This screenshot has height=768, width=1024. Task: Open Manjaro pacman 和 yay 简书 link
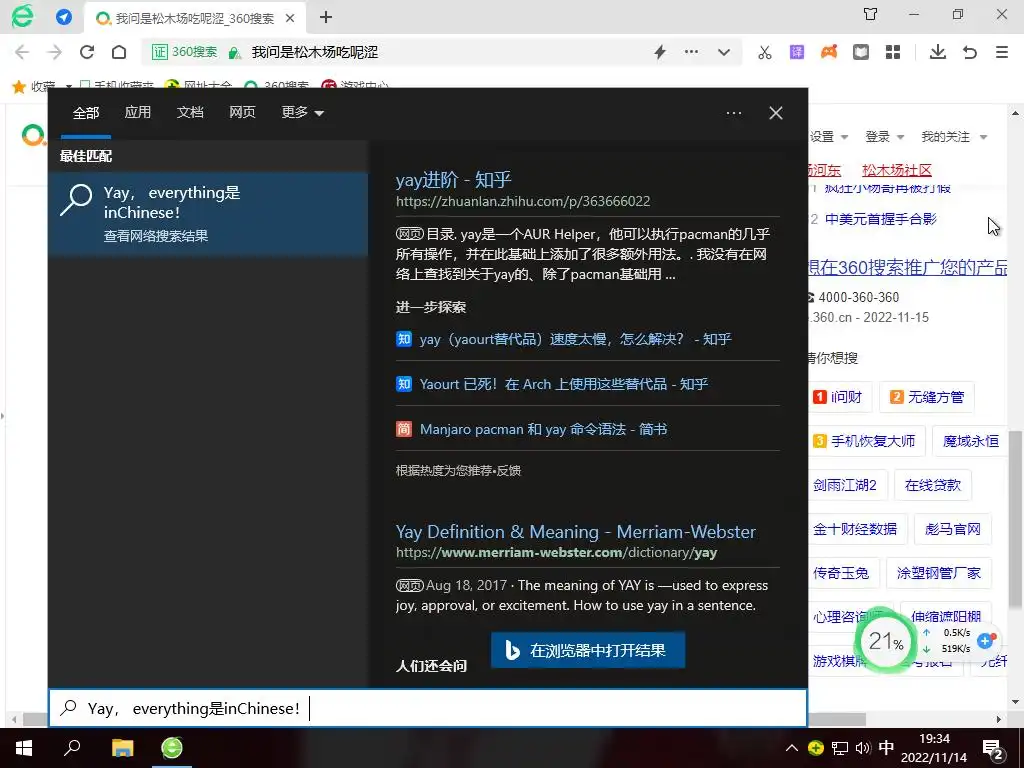click(543, 429)
